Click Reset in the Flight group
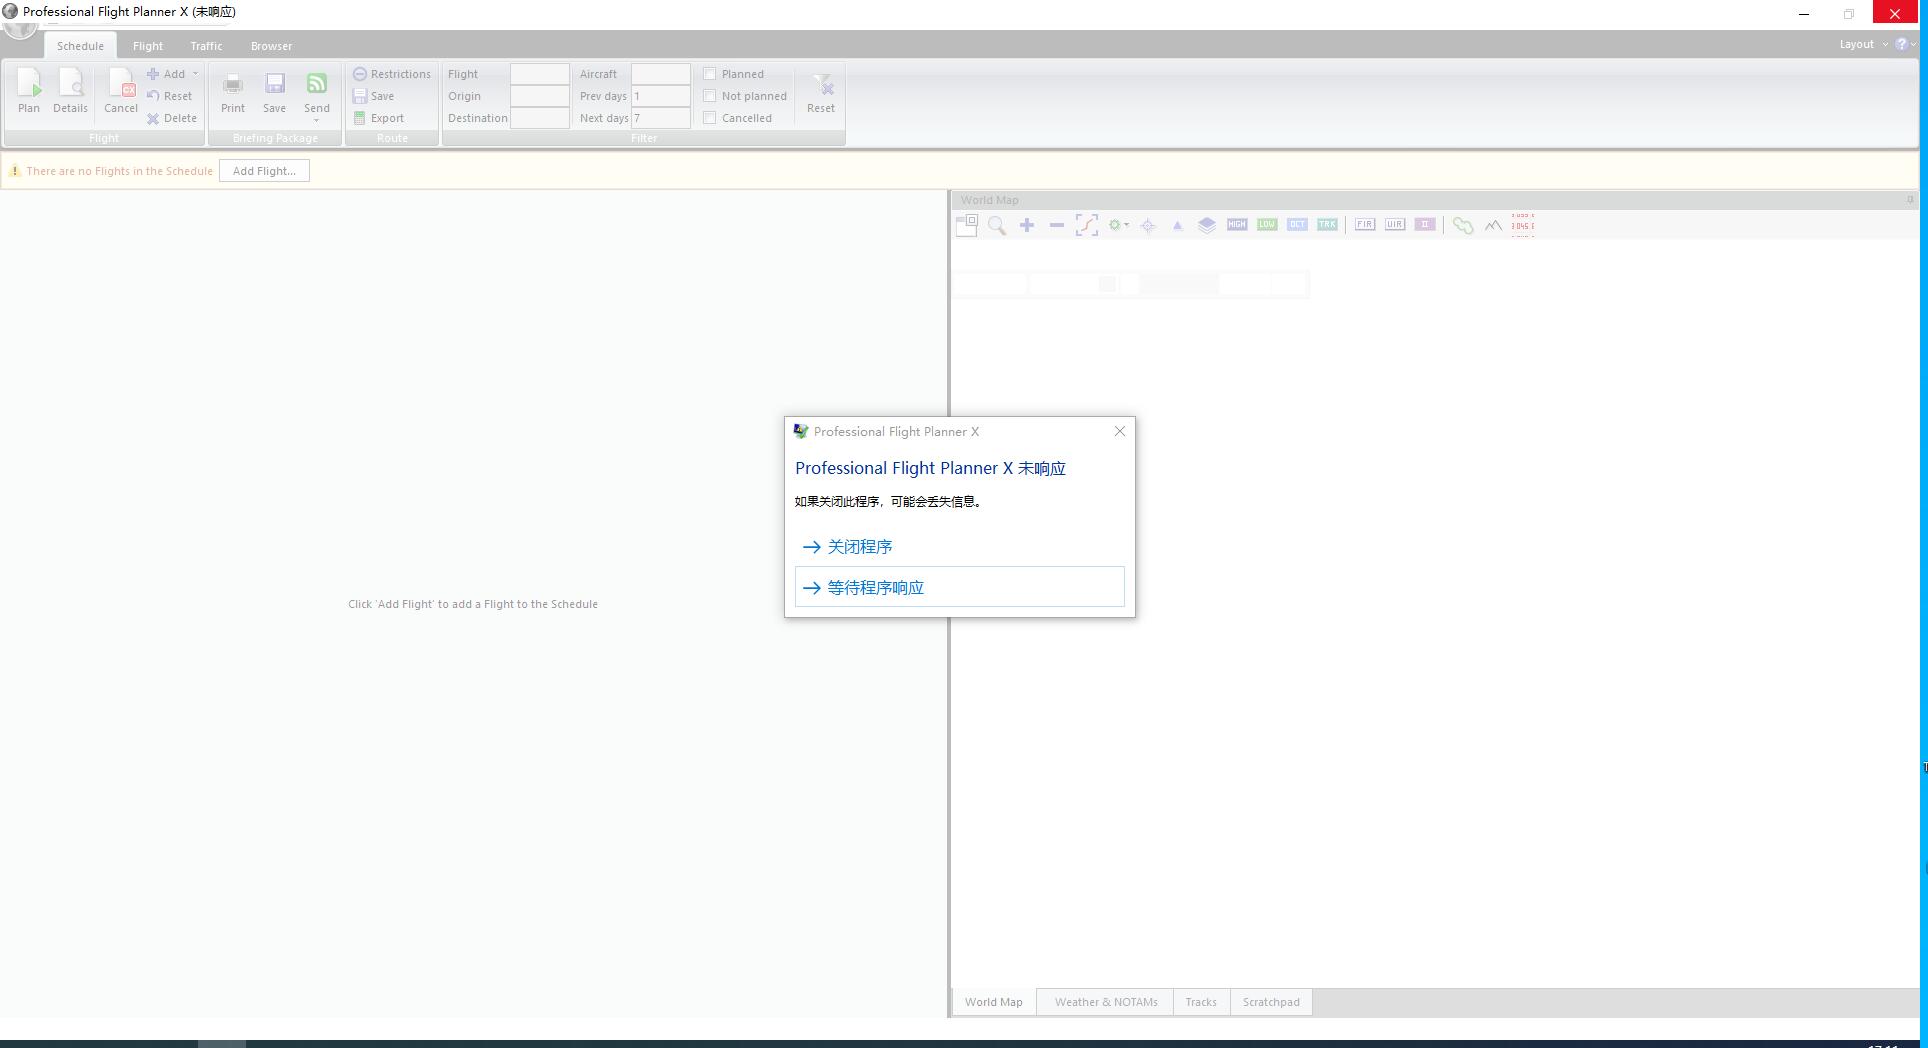1928x1048 pixels. pyautogui.click(x=169, y=96)
